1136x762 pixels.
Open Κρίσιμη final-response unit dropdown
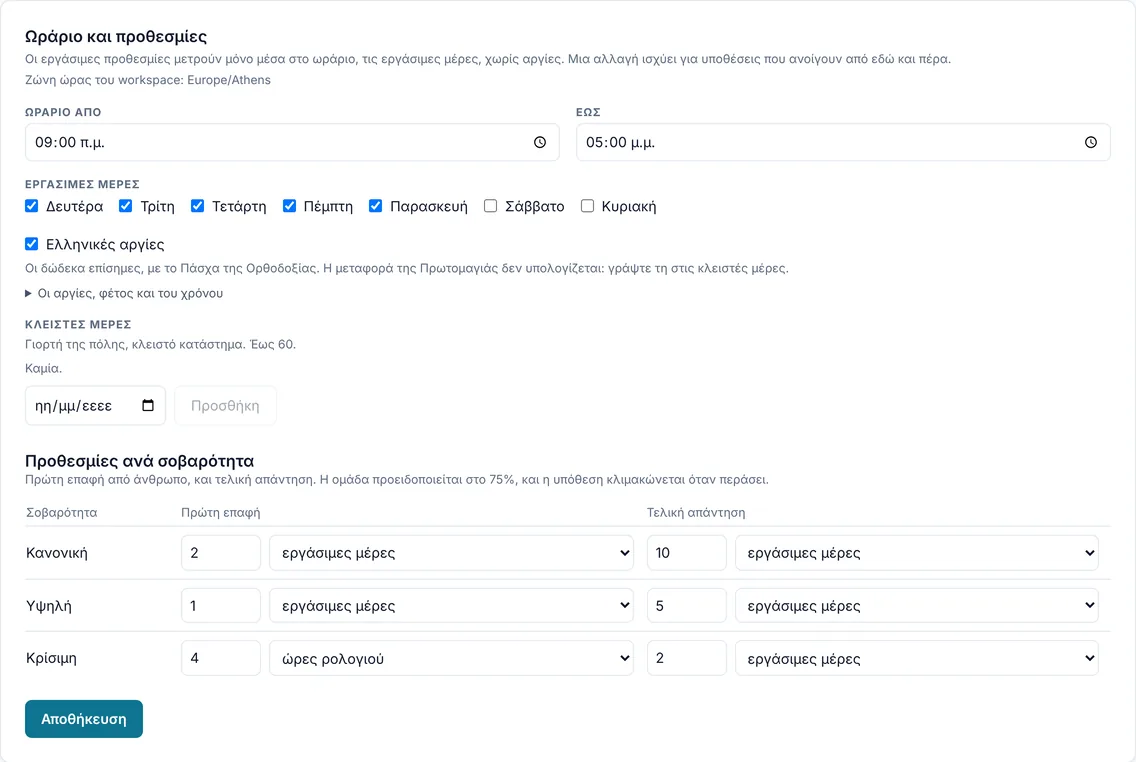(916, 658)
